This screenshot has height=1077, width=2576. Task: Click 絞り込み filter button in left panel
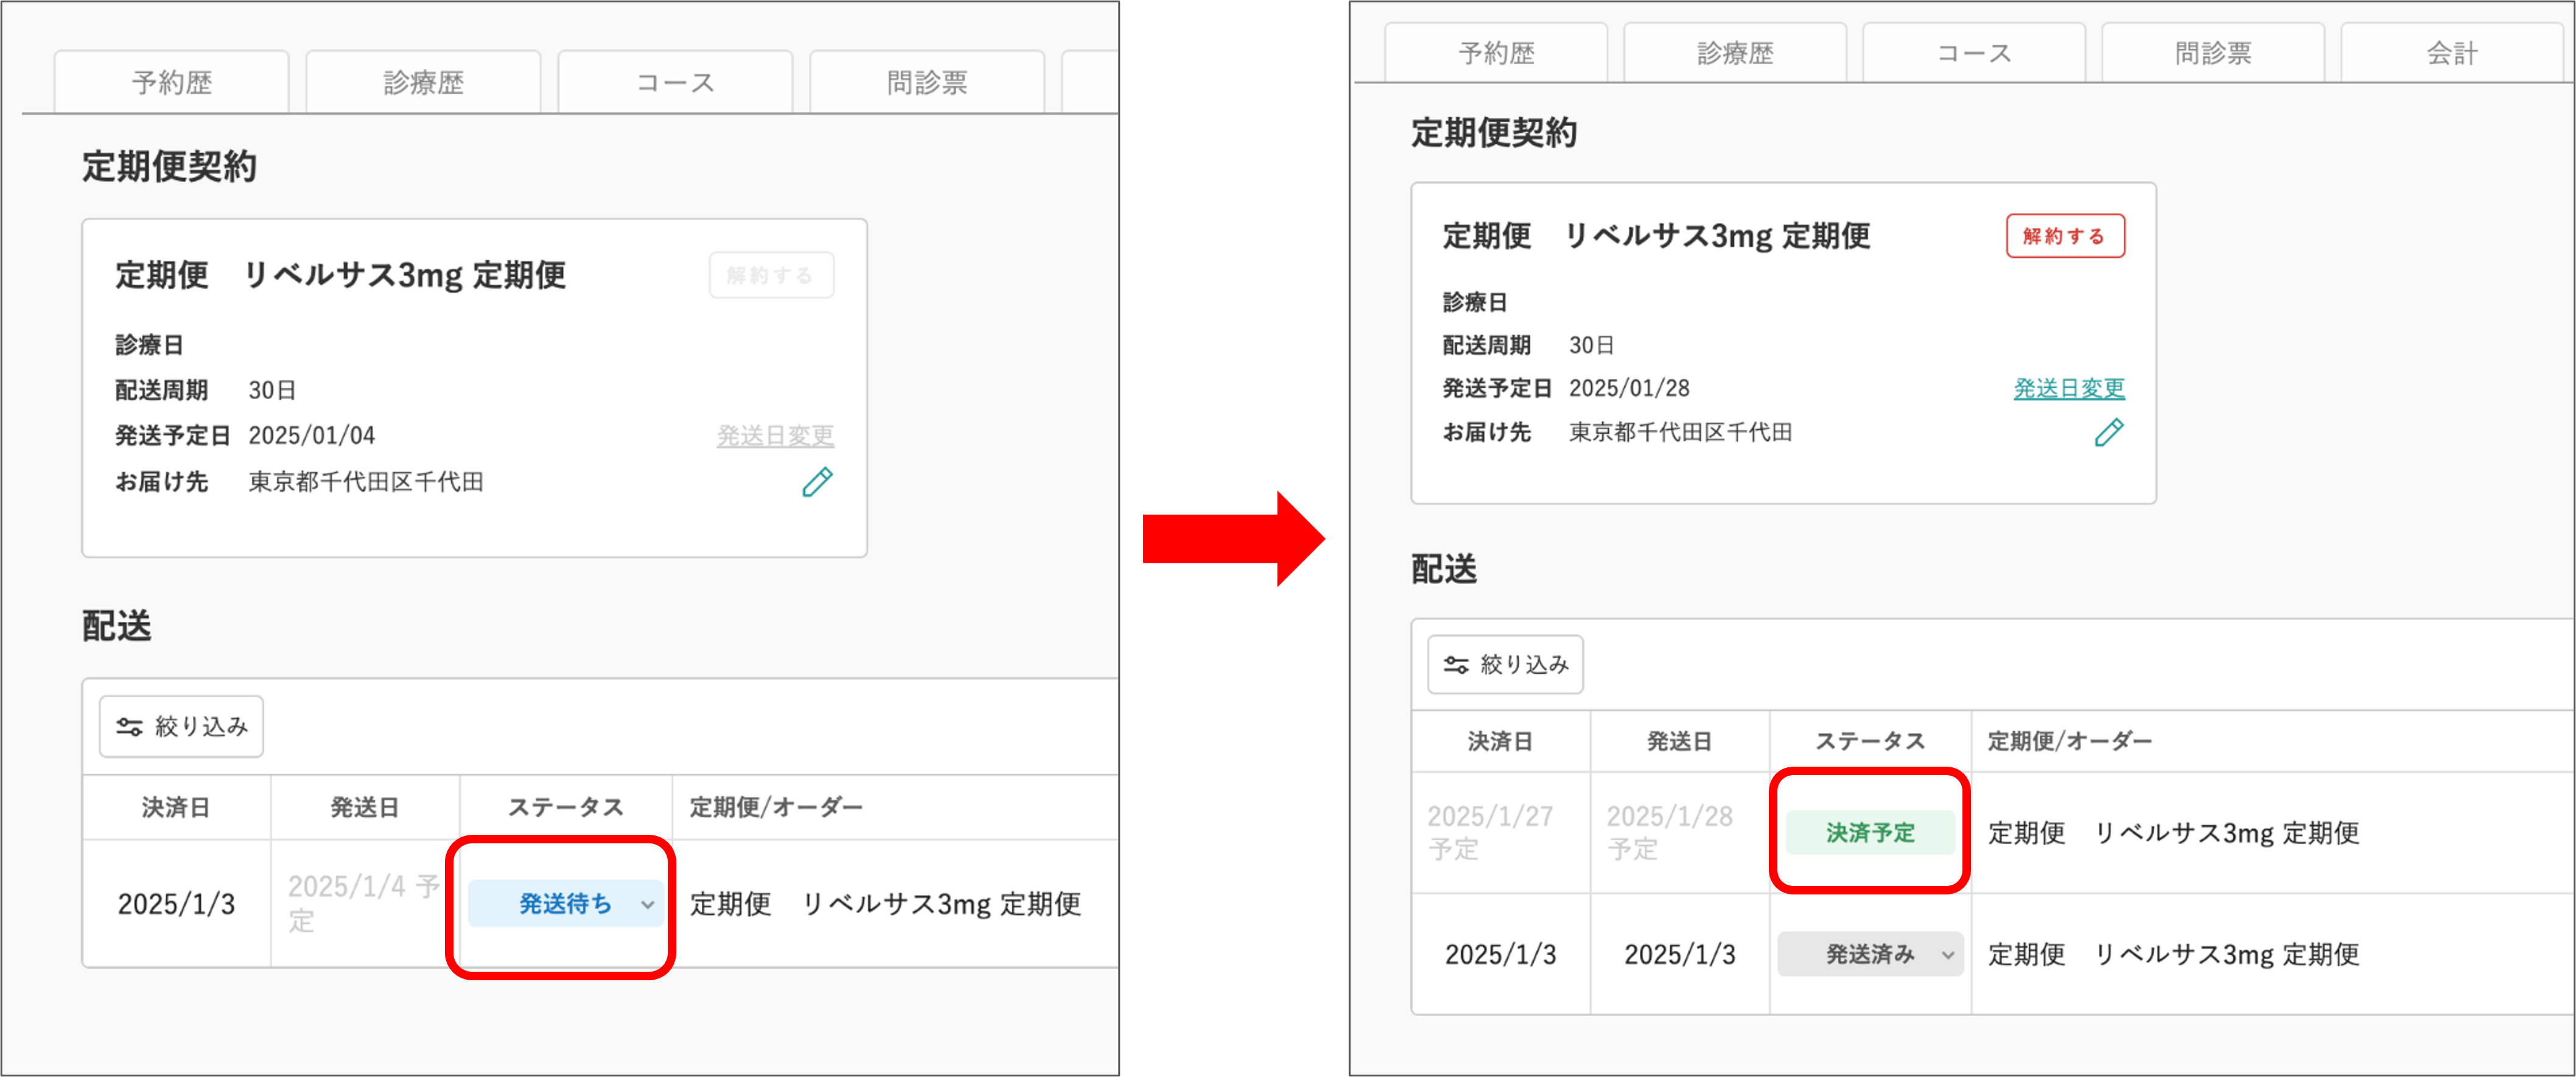(181, 726)
